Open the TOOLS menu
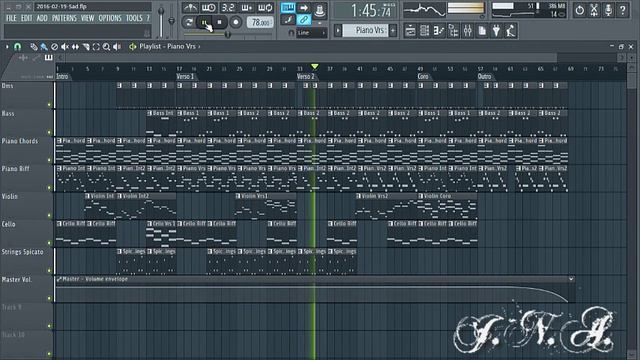The image size is (640, 360). click(x=134, y=18)
